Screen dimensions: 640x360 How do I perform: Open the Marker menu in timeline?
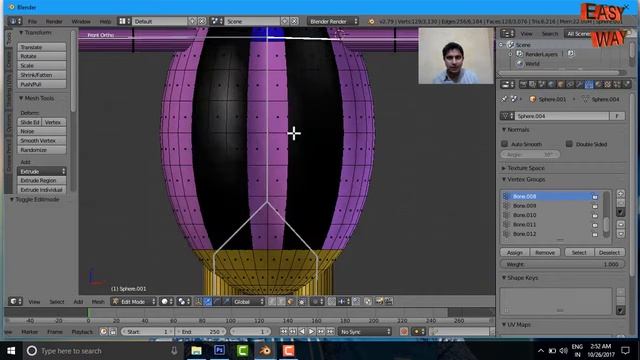(29, 332)
